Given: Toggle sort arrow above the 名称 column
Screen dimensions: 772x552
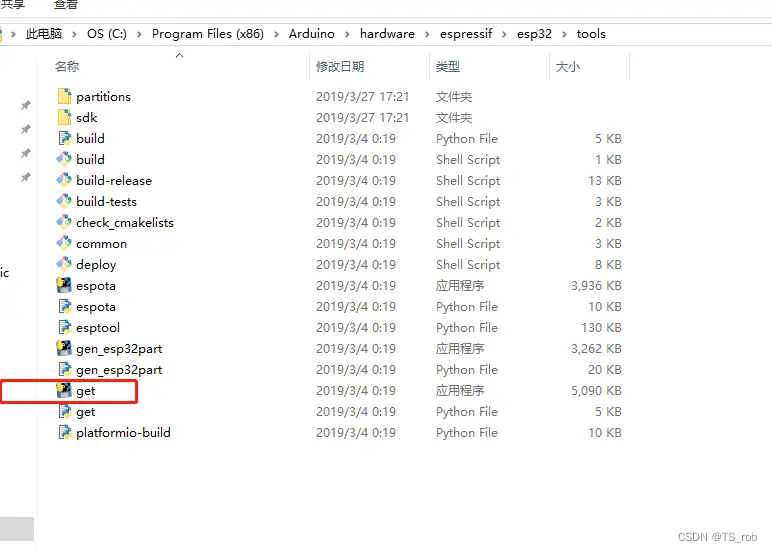Looking at the screenshot, I should click(x=180, y=56).
